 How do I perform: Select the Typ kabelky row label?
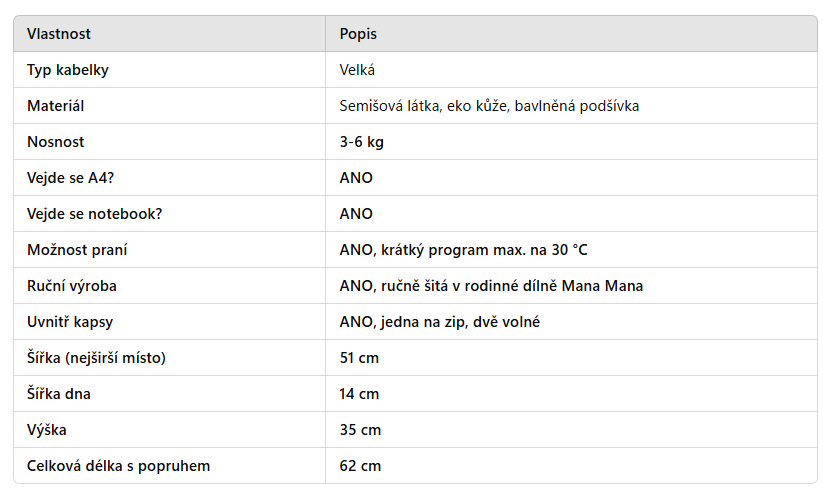pos(68,70)
